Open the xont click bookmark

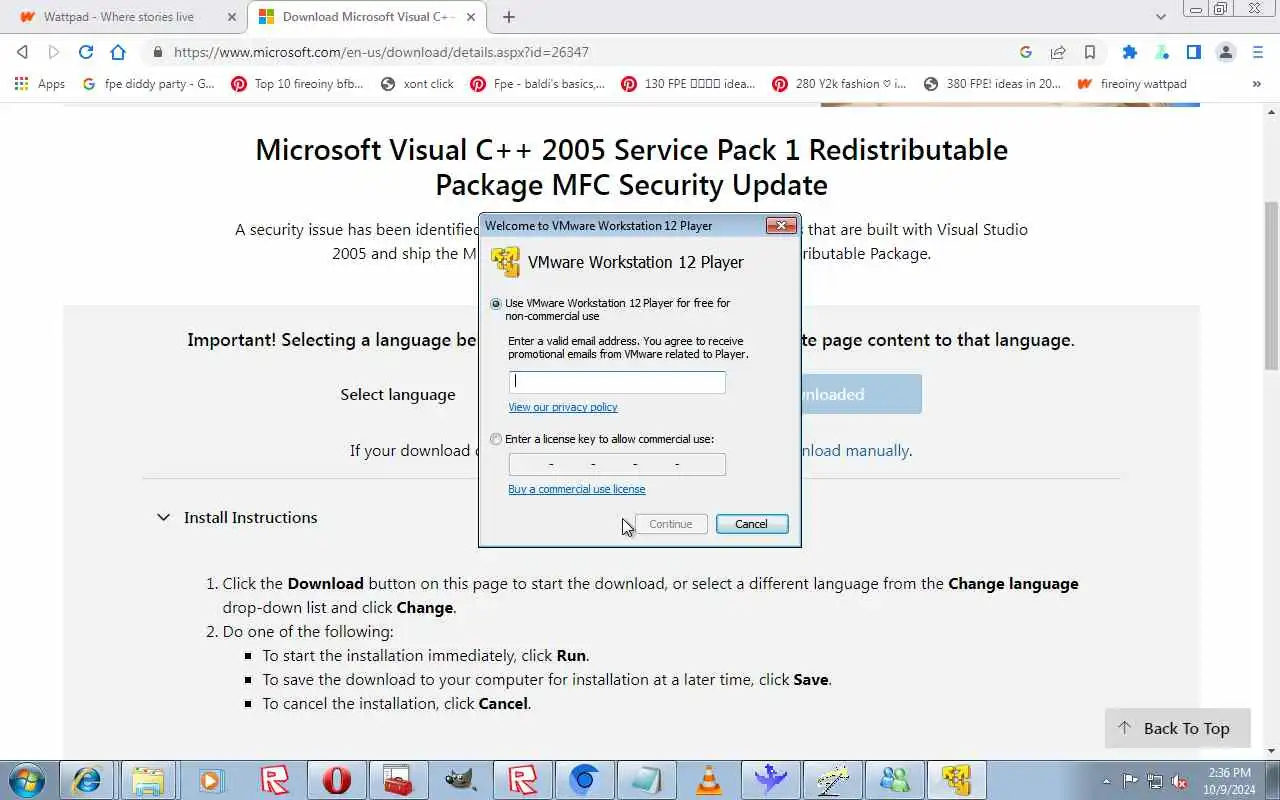417,84
